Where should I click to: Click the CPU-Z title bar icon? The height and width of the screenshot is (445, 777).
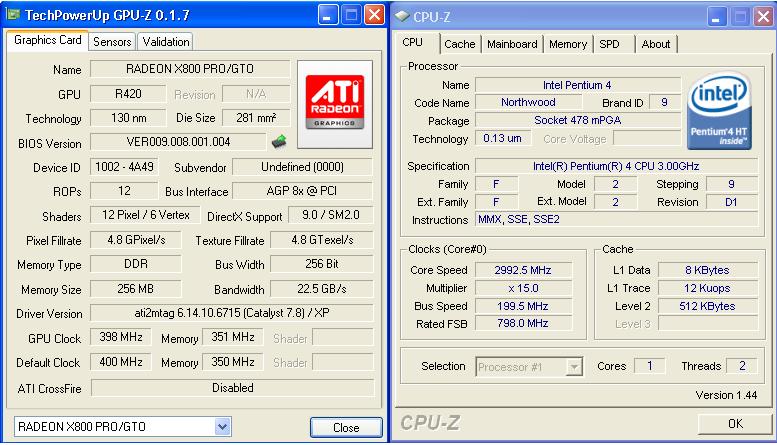(x=400, y=15)
